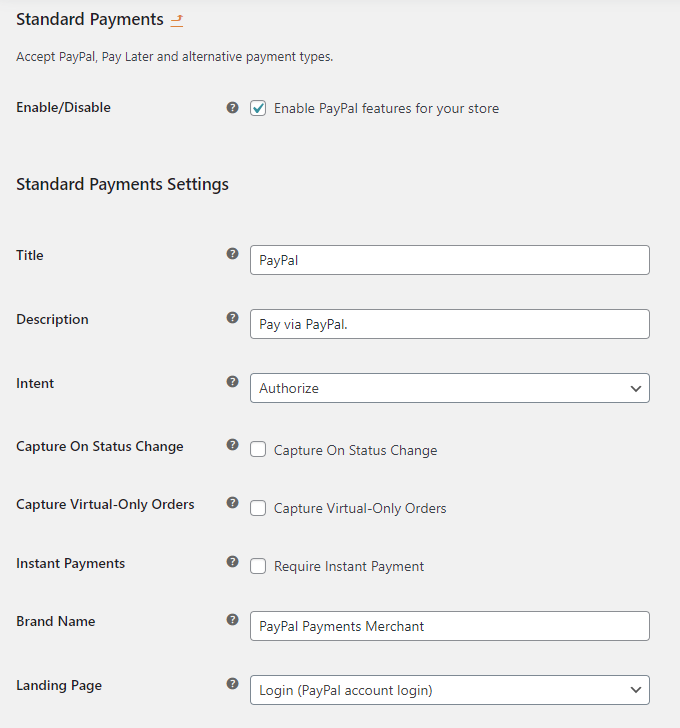Focus the Description text field
Screen dimensions: 680x728
[449, 324]
